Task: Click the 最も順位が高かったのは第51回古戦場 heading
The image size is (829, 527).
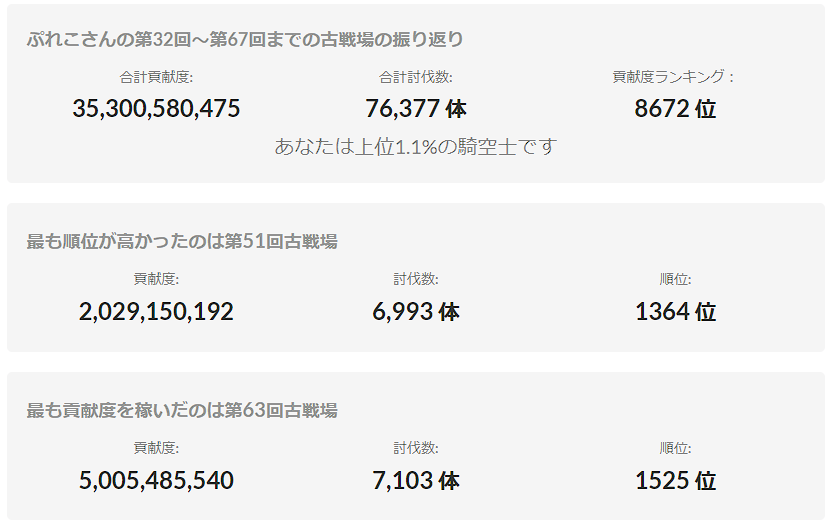Action: pos(182,242)
